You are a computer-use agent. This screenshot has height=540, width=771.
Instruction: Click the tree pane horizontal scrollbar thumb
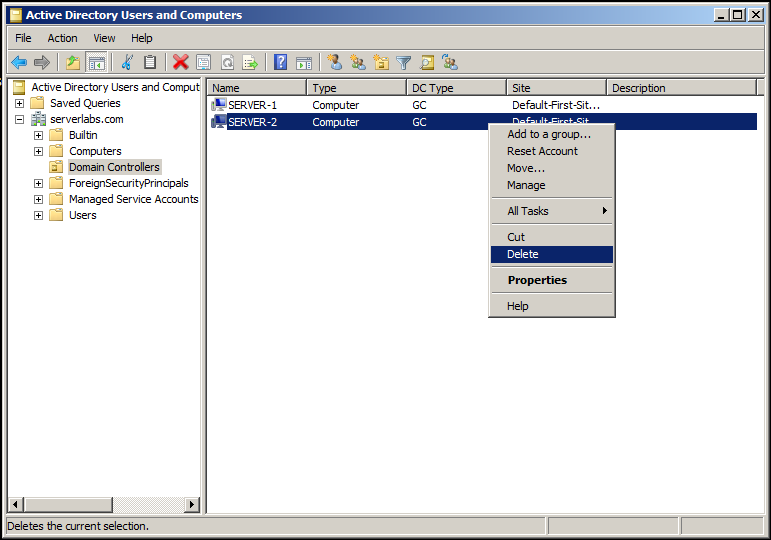pos(68,504)
